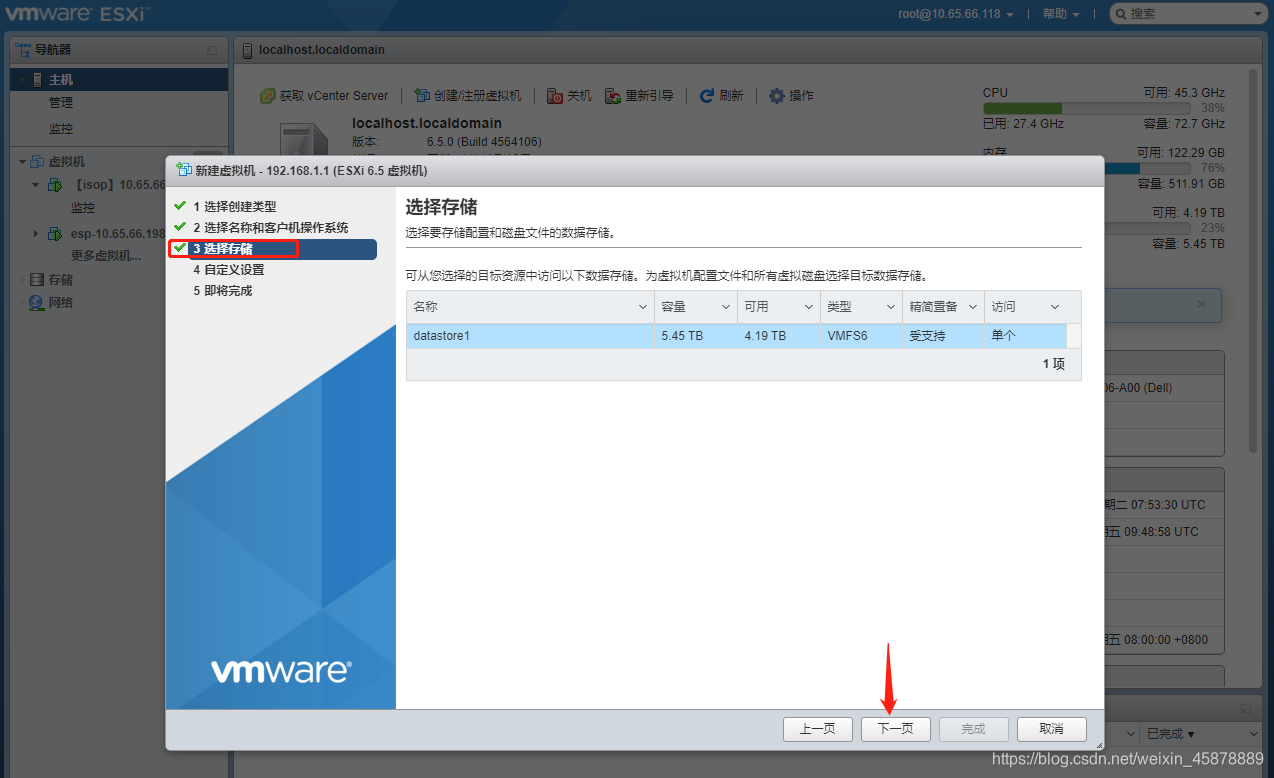Image resolution: width=1274 pixels, height=778 pixels.
Task: Open the 可用 column dropdown arrow
Action: coord(808,307)
